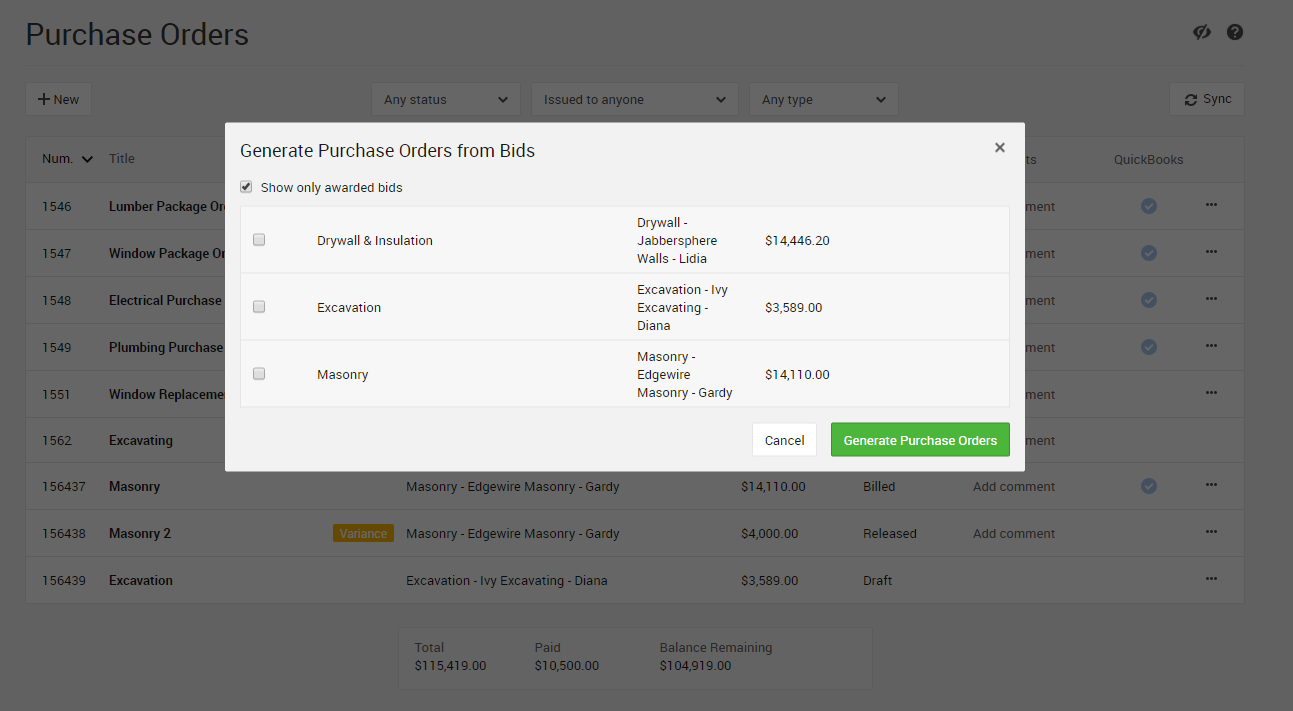This screenshot has width=1293, height=711.
Task: Click the QuickBooks synced icon for order 1546
Action: (x=1149, y=206)
